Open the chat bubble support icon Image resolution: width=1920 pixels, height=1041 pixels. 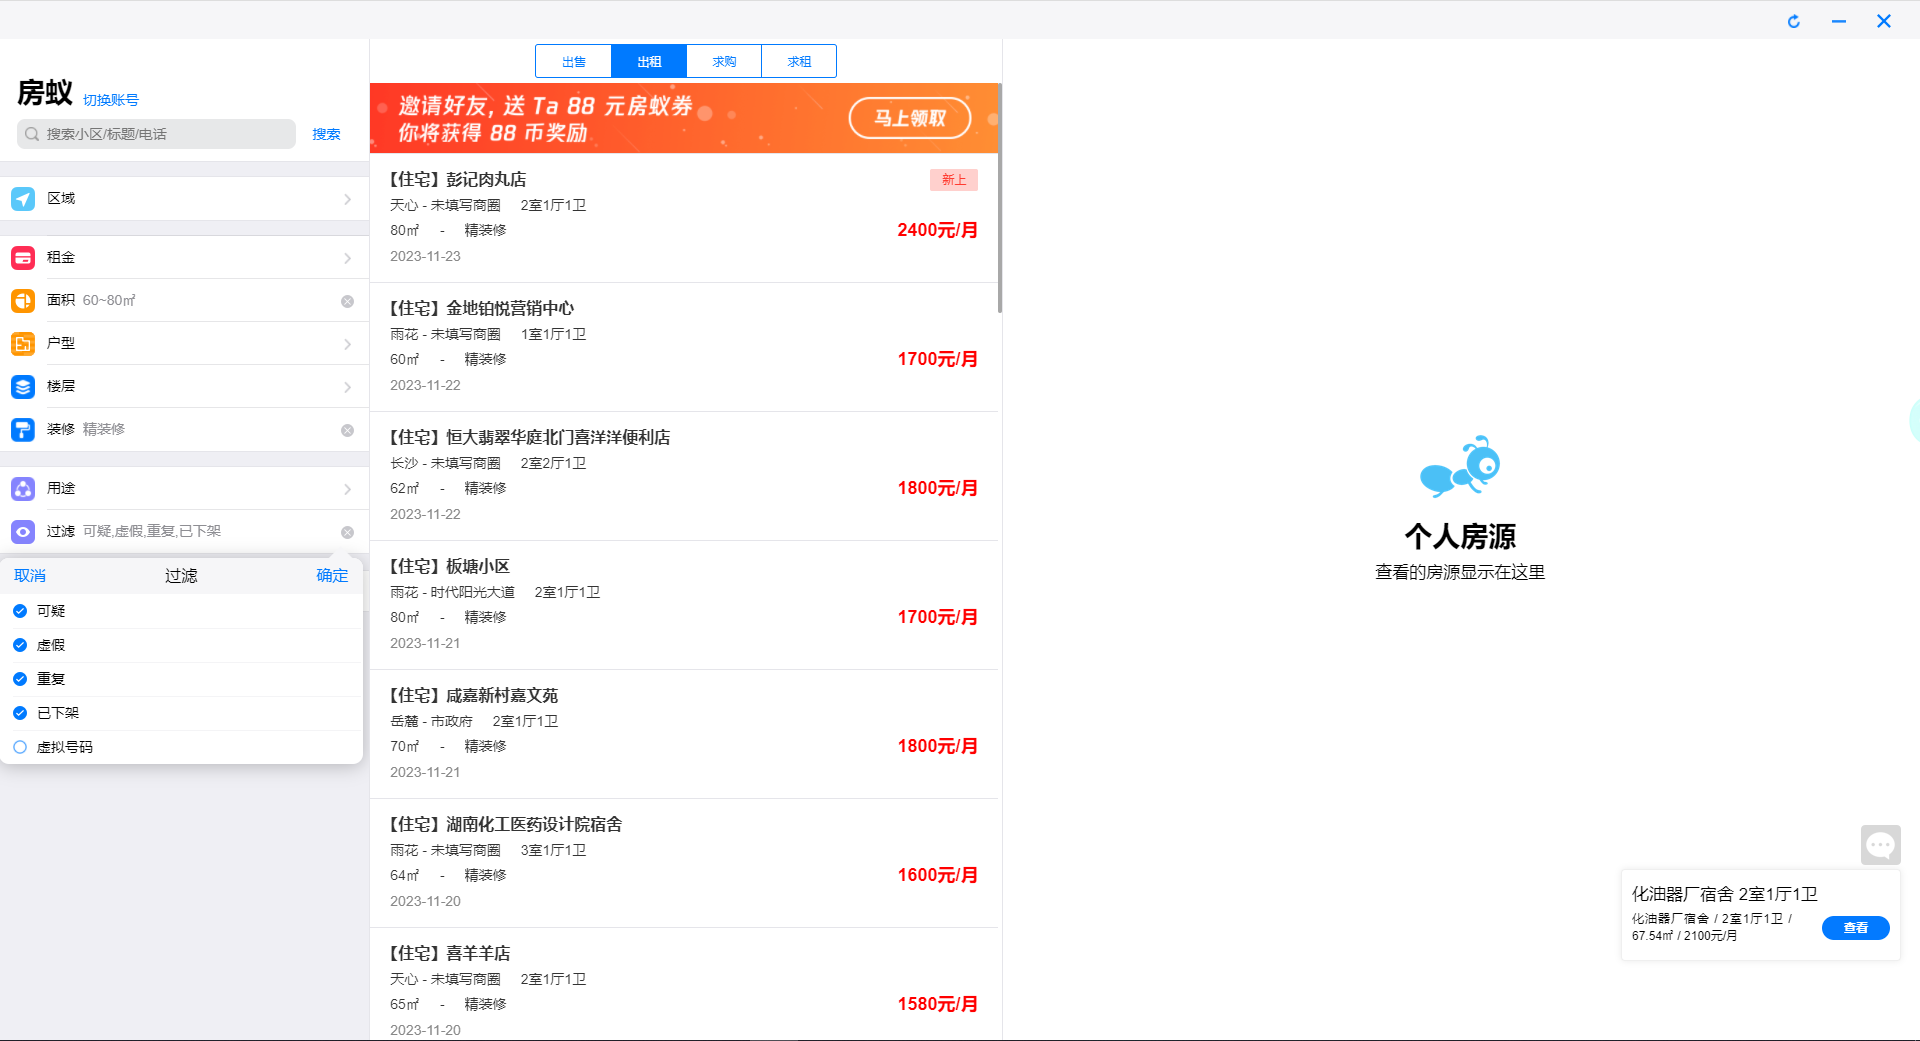1880,845
